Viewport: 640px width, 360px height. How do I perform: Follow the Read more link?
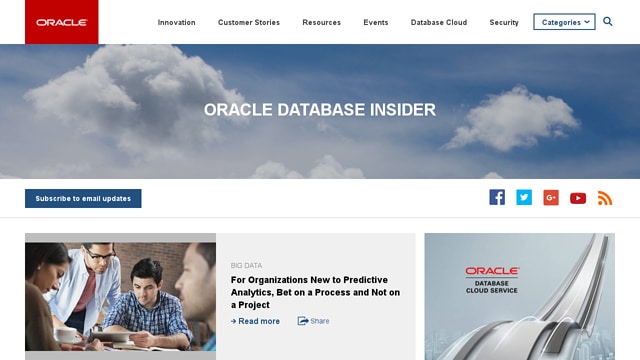(x=256, y=321)
